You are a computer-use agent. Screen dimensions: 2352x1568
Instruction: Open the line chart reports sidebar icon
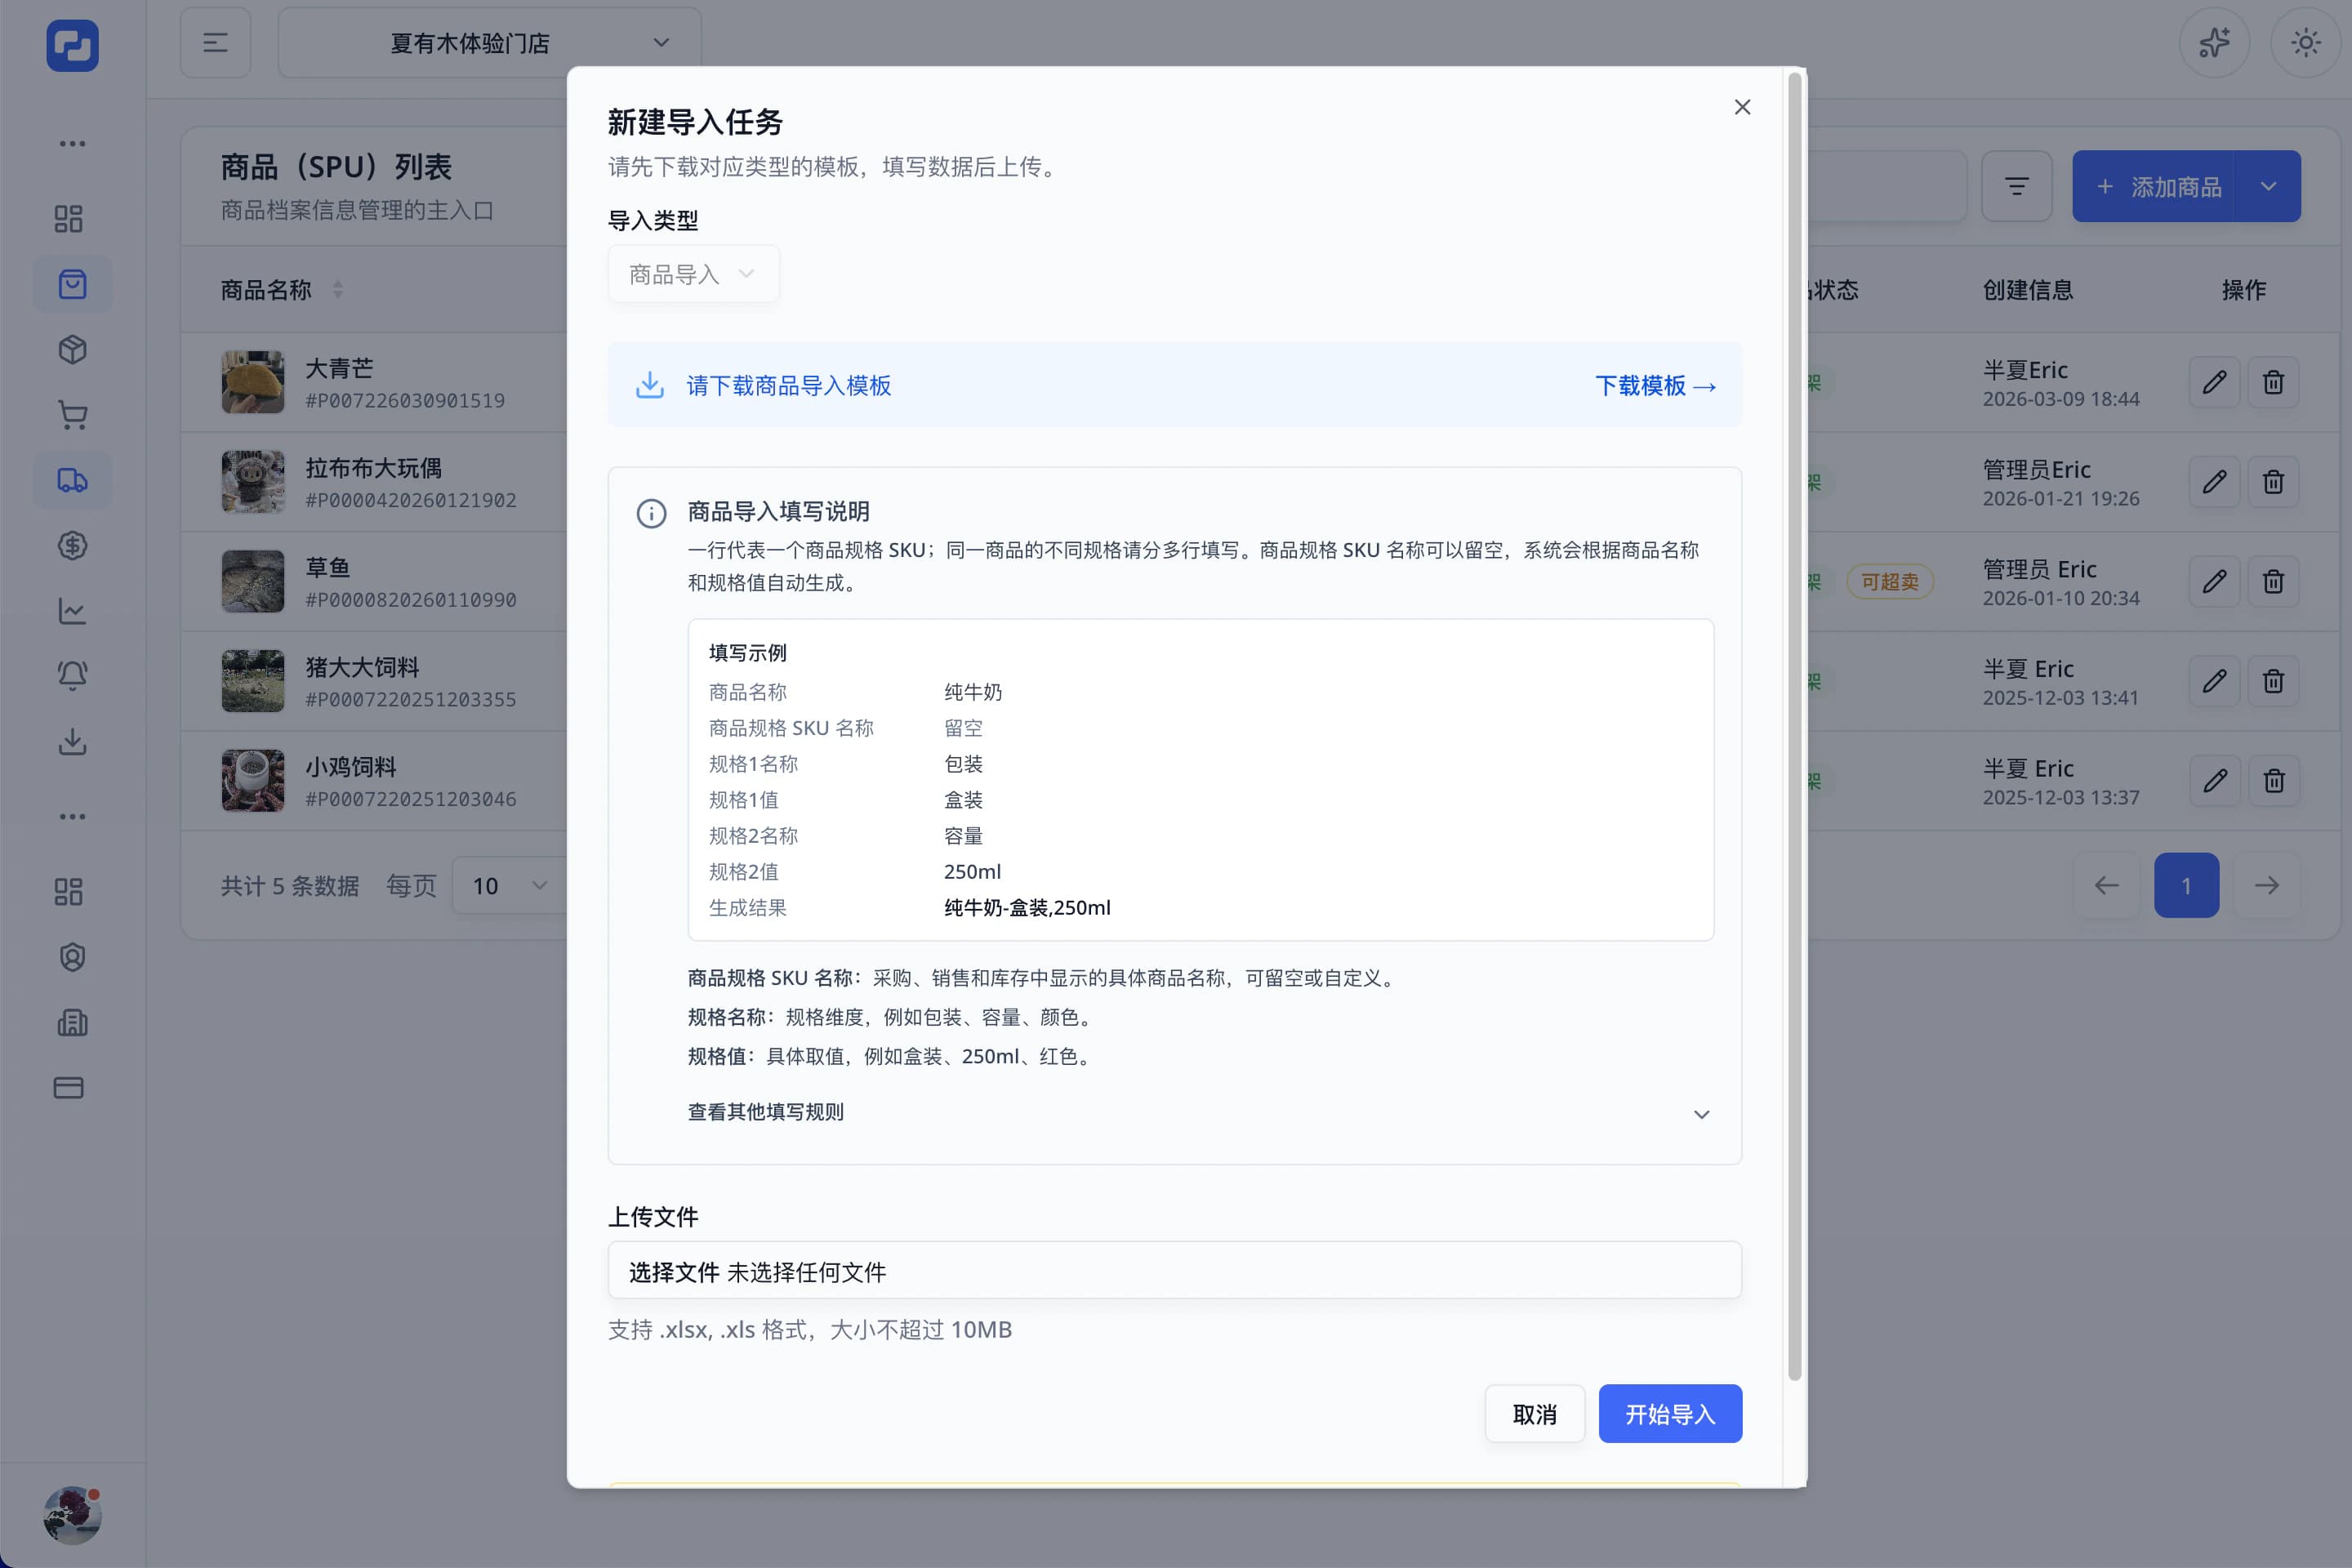[x=72, y=611]
